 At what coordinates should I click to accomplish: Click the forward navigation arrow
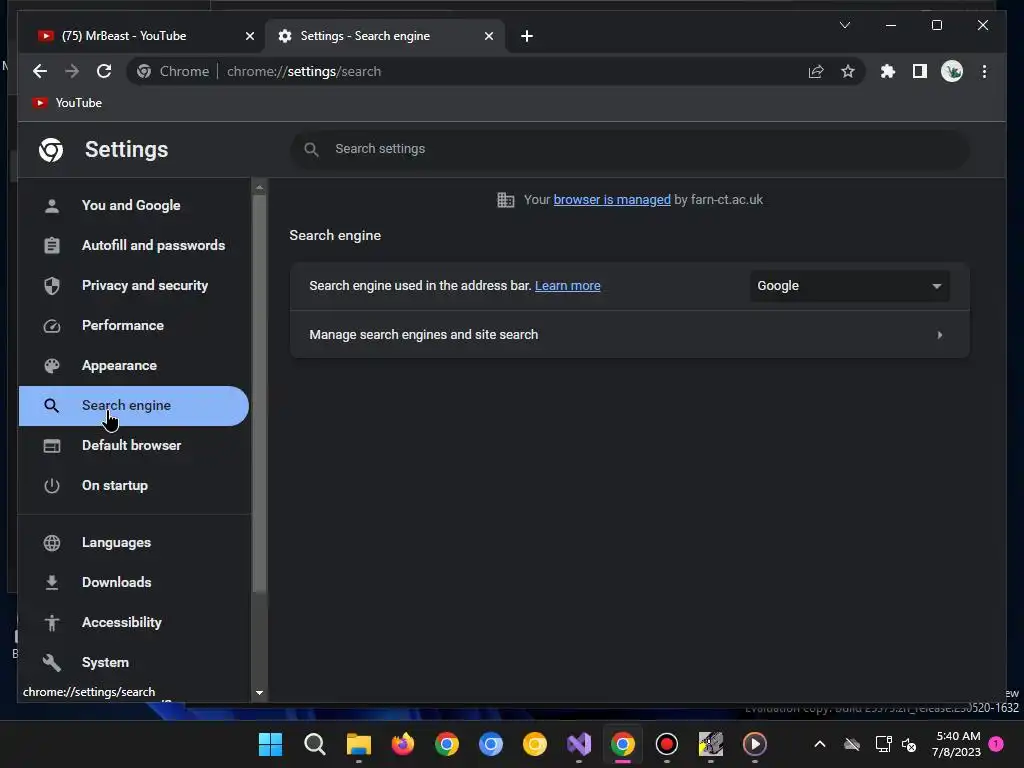click(x=72, y=71)
